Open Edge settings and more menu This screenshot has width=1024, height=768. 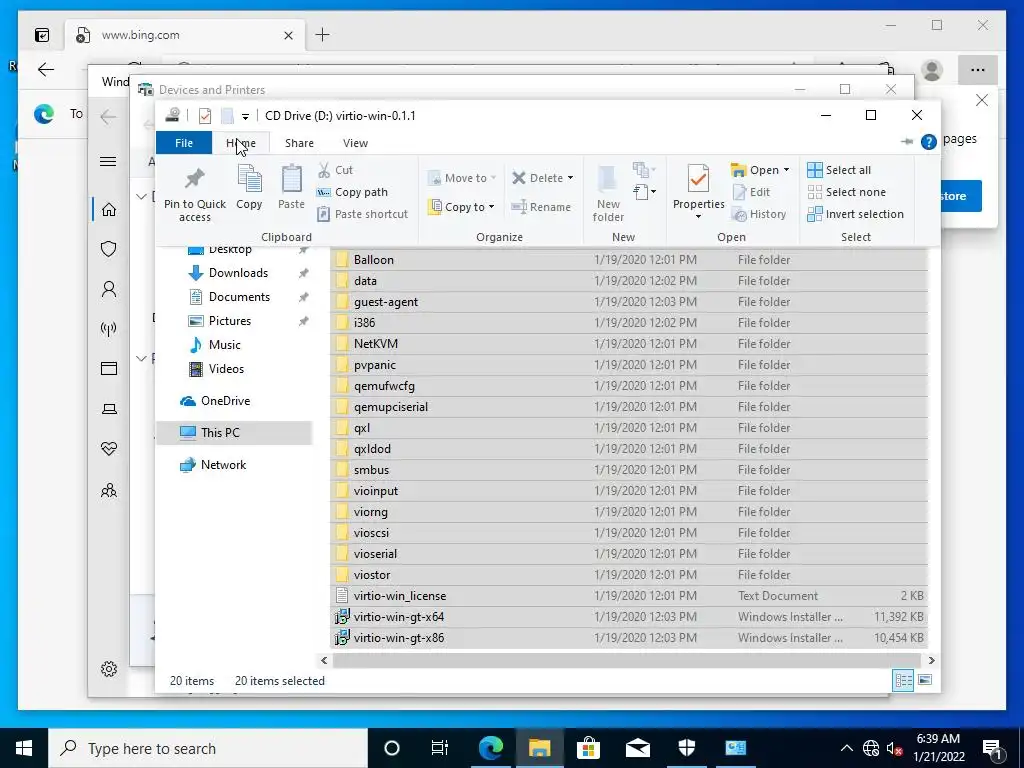click(978, 70)
